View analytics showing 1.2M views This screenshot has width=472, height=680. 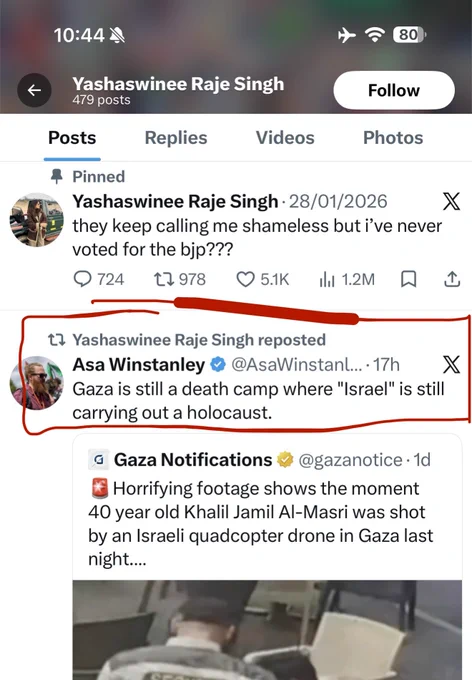tap(347, 279)
